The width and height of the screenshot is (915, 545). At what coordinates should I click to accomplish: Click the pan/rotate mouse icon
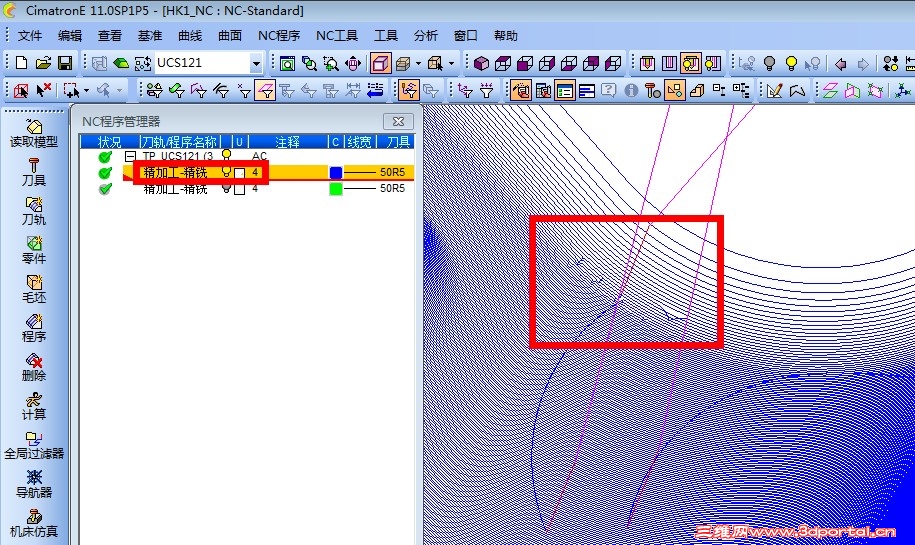click(353, 63)
